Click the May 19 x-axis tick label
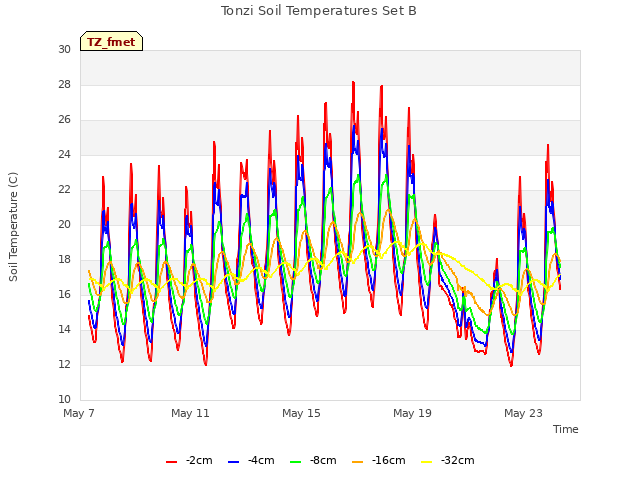 (x=412, y=413)
